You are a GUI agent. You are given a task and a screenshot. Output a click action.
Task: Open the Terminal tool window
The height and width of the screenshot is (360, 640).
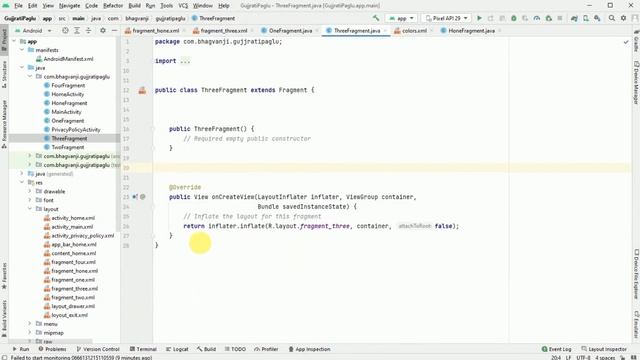143,349
